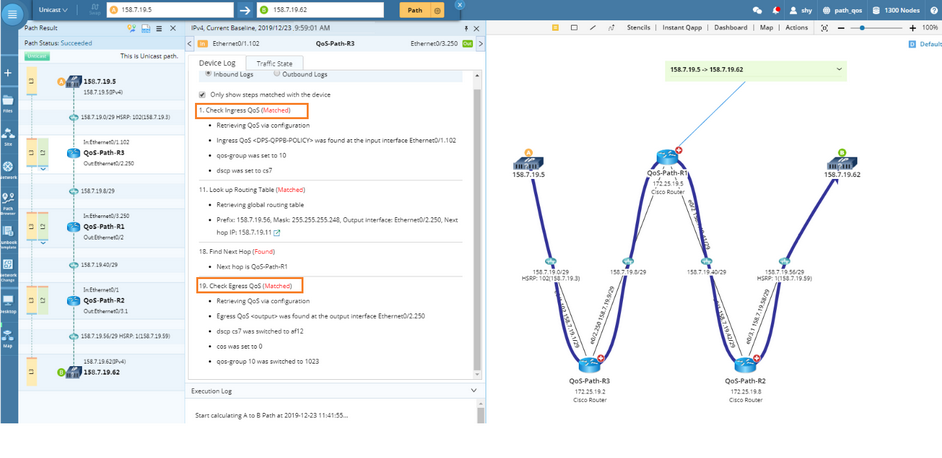
Task: Select the rectangle shape tool
Action: [x=574, y=28]
